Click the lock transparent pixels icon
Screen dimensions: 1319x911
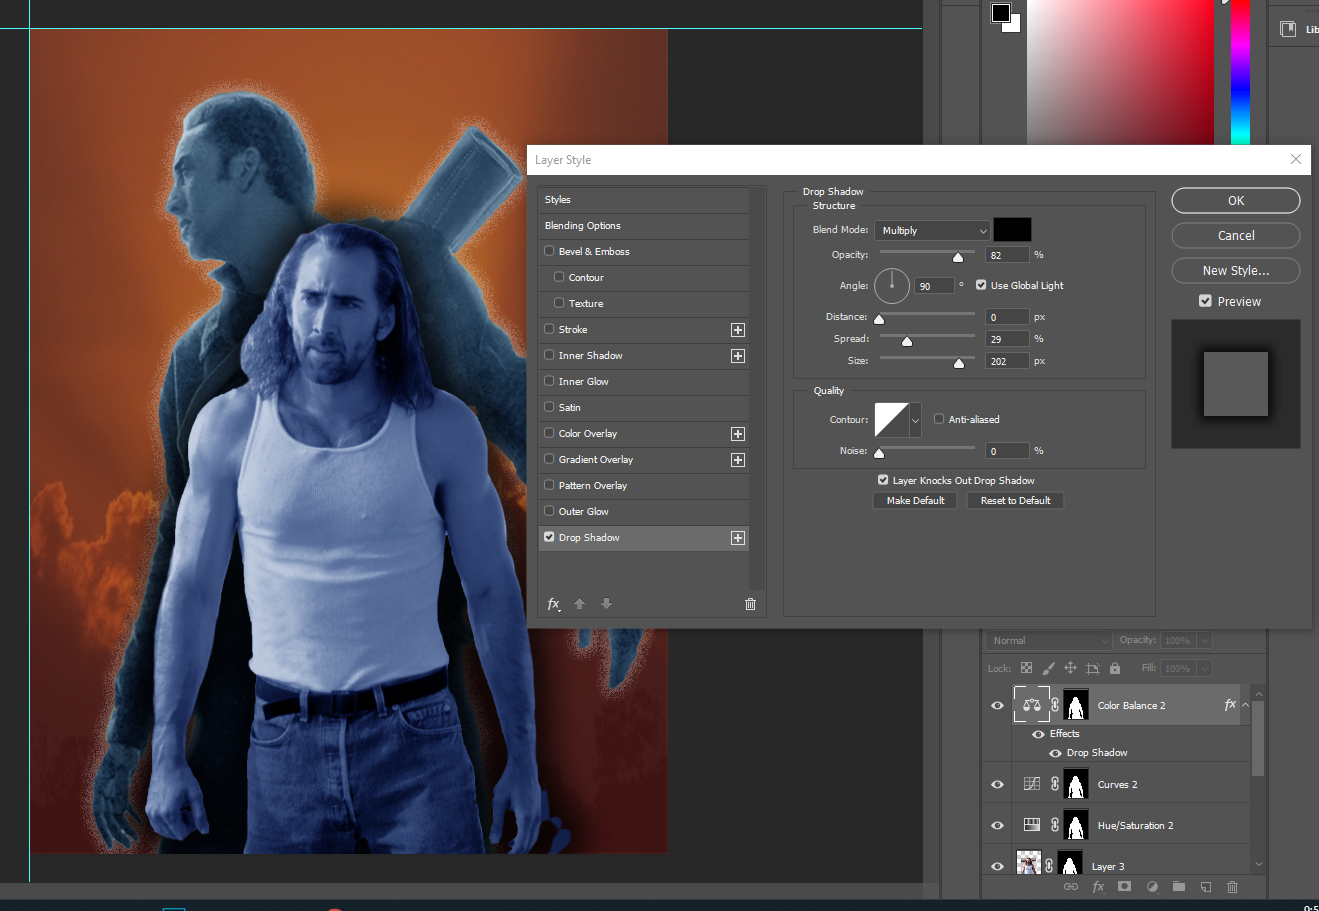[1026, 668]
